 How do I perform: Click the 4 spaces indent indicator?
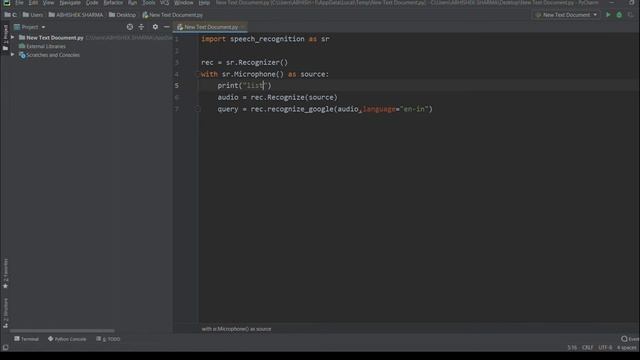(627, 348)
